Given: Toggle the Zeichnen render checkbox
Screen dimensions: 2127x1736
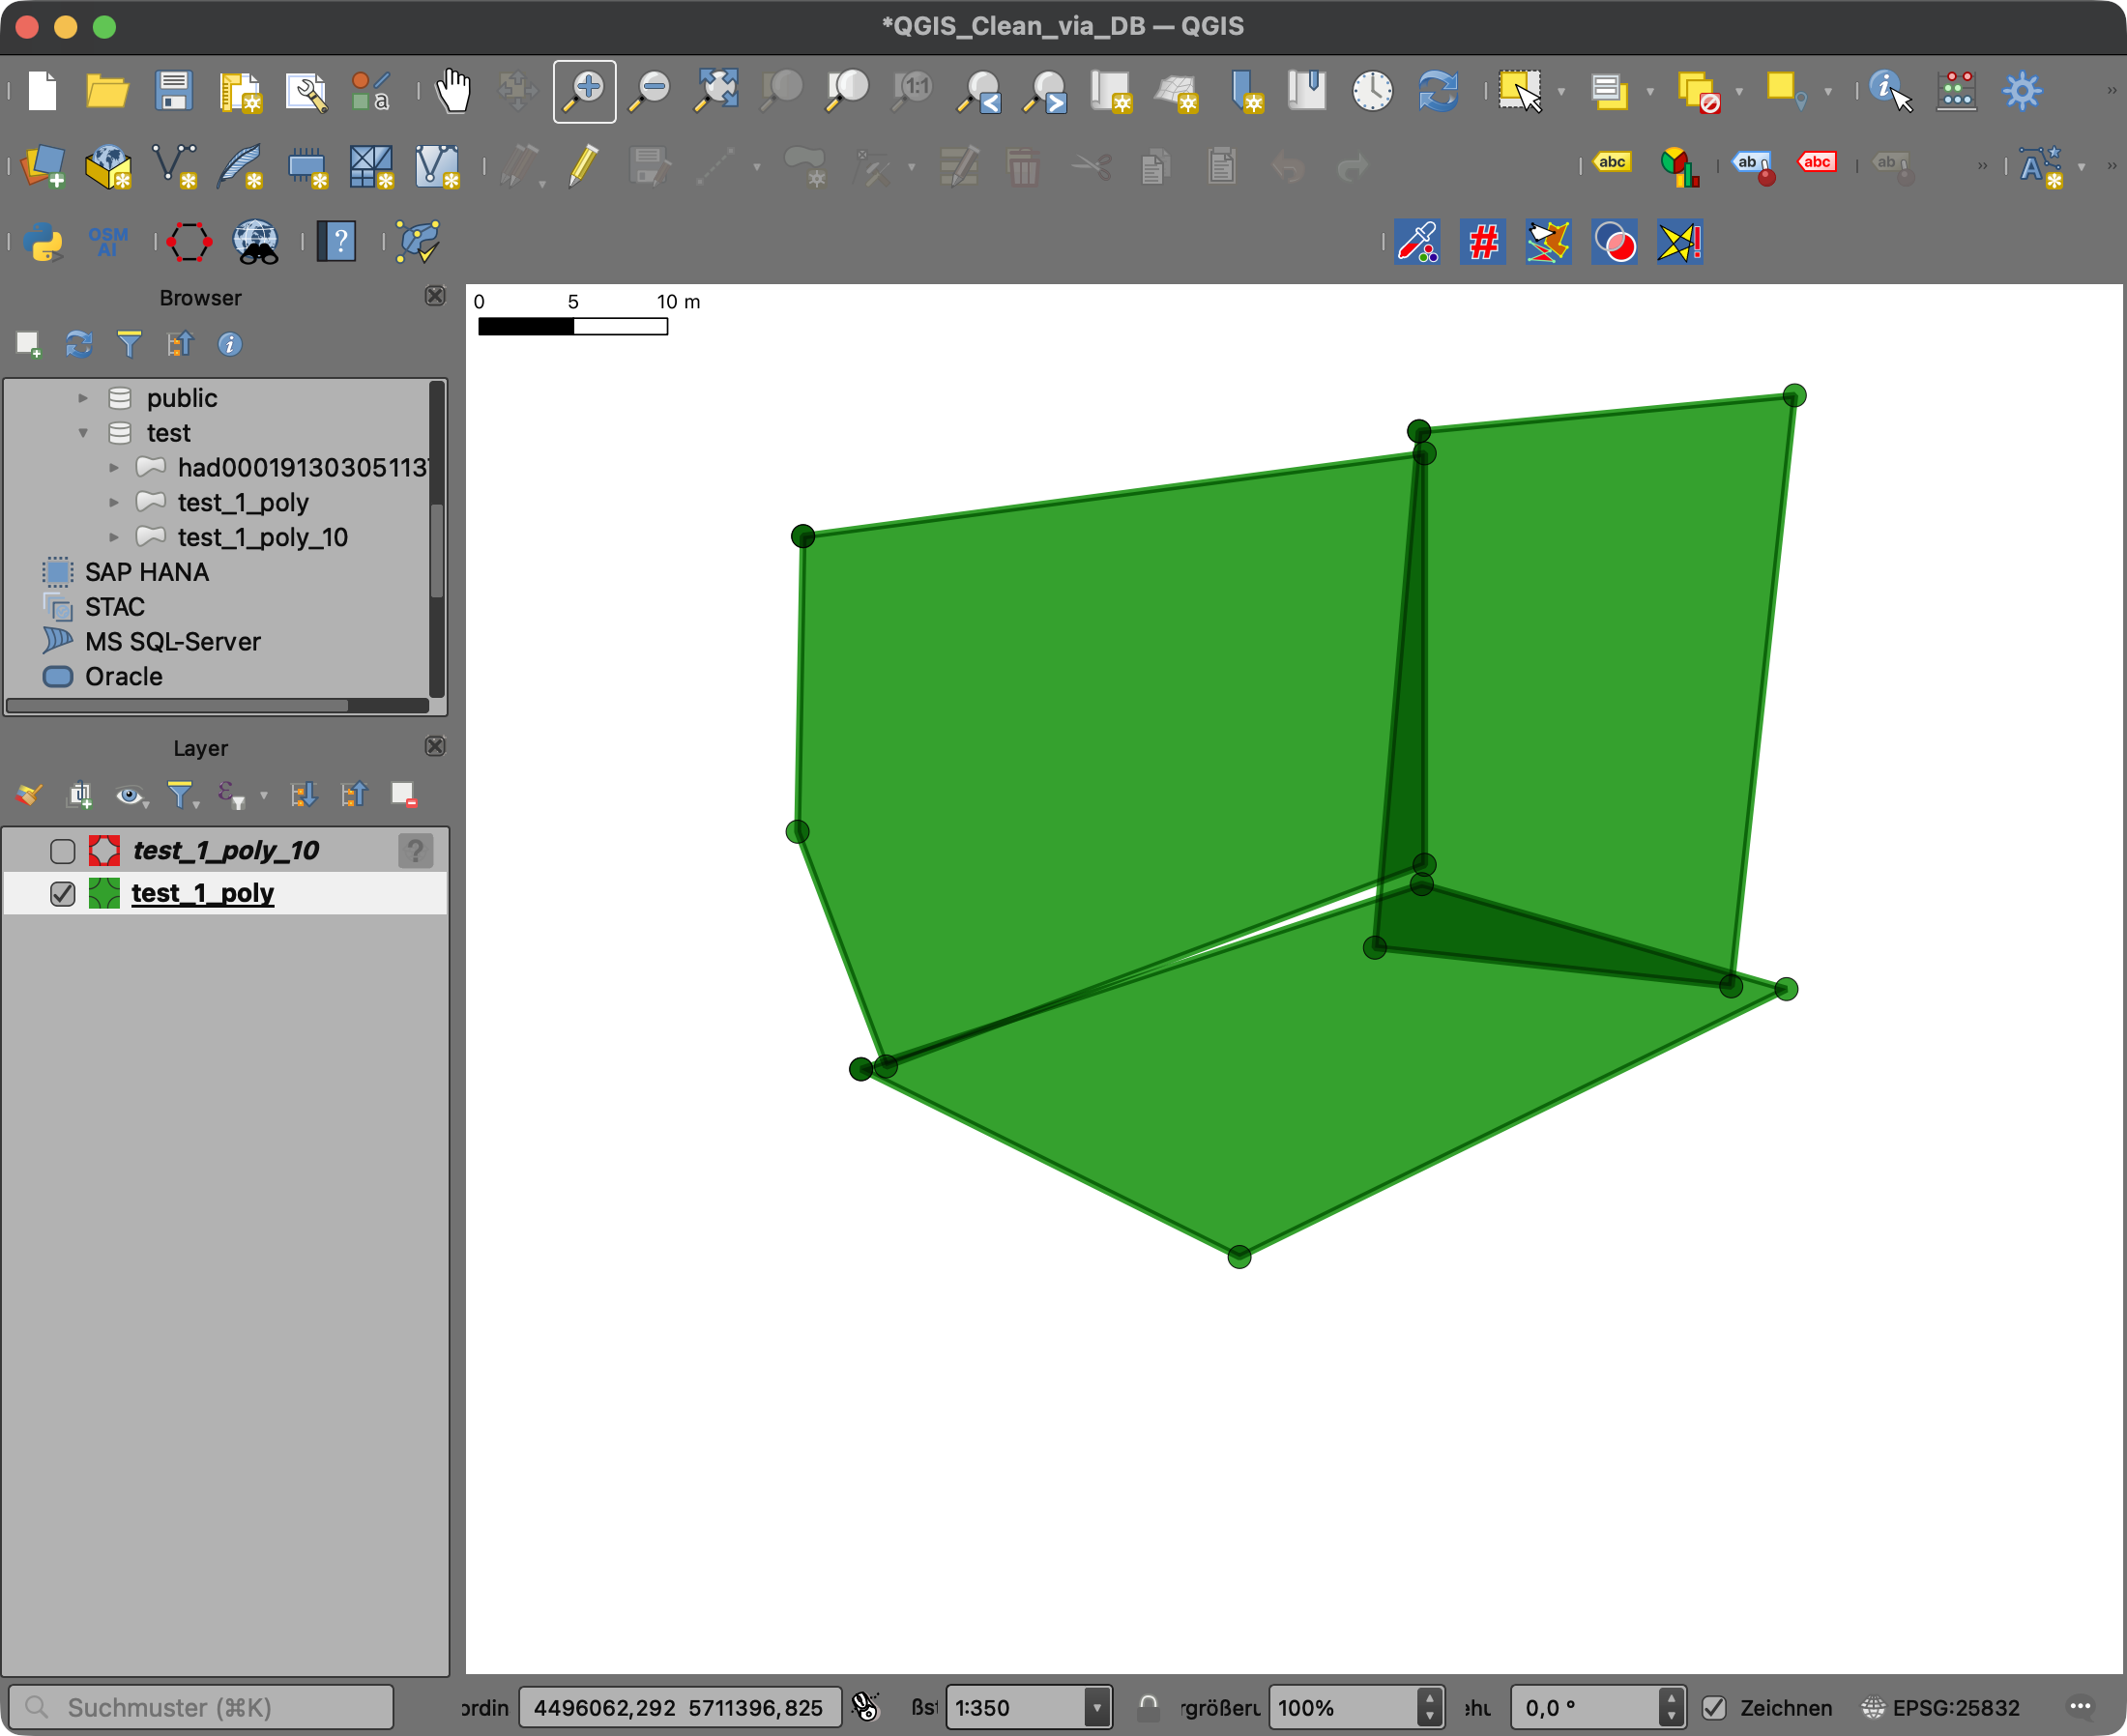Looking at the screenshot, I should point(1714,1707).
